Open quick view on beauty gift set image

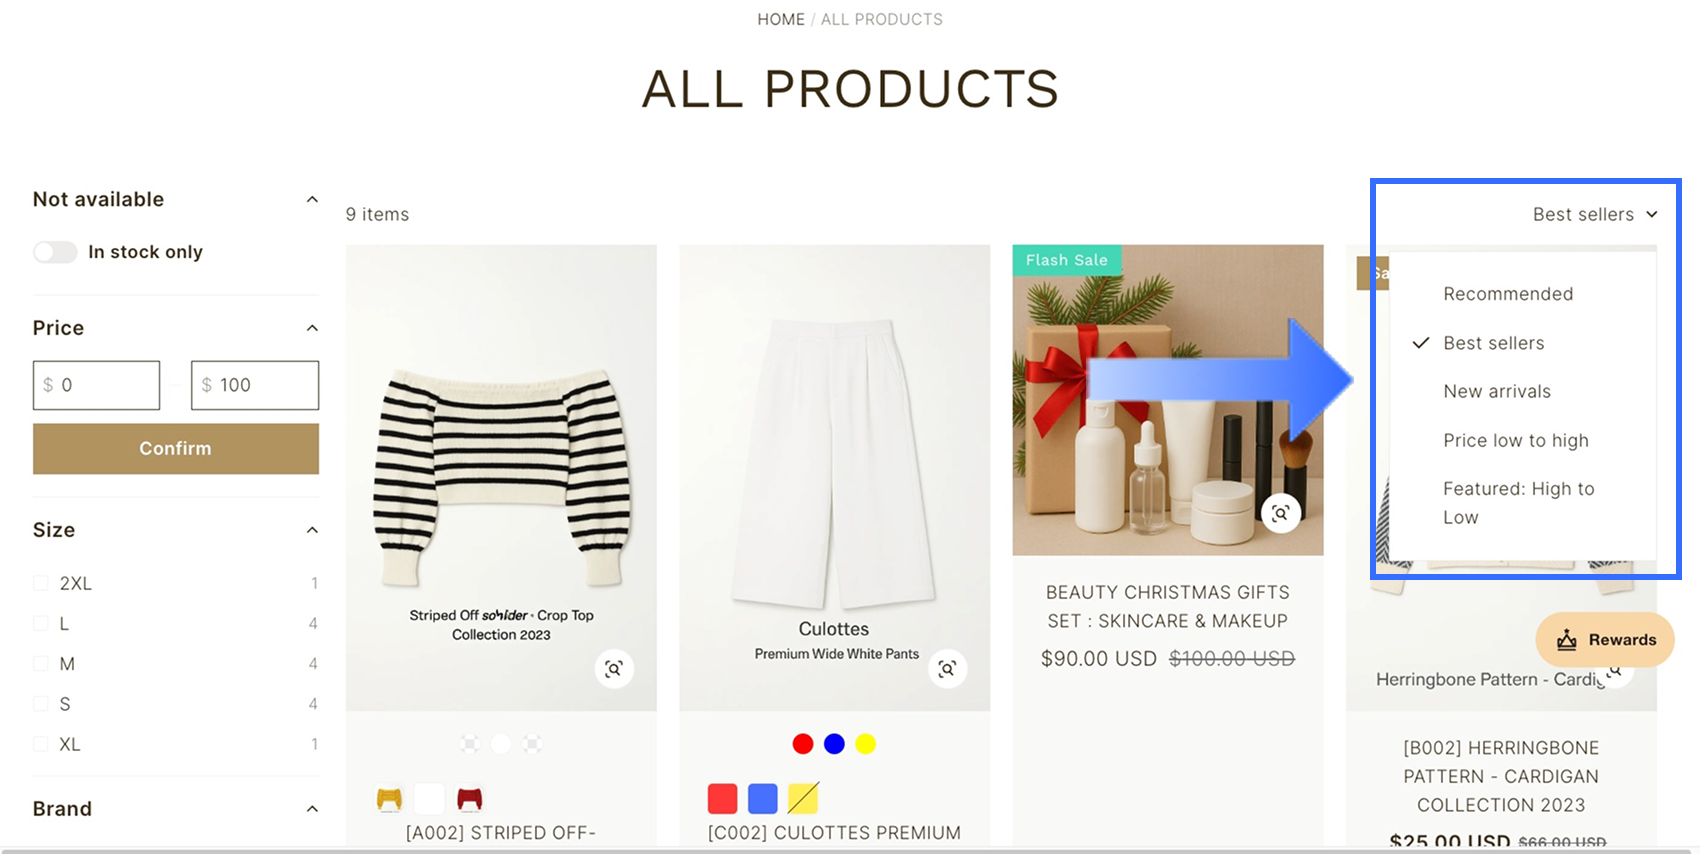coord(1280,513)
